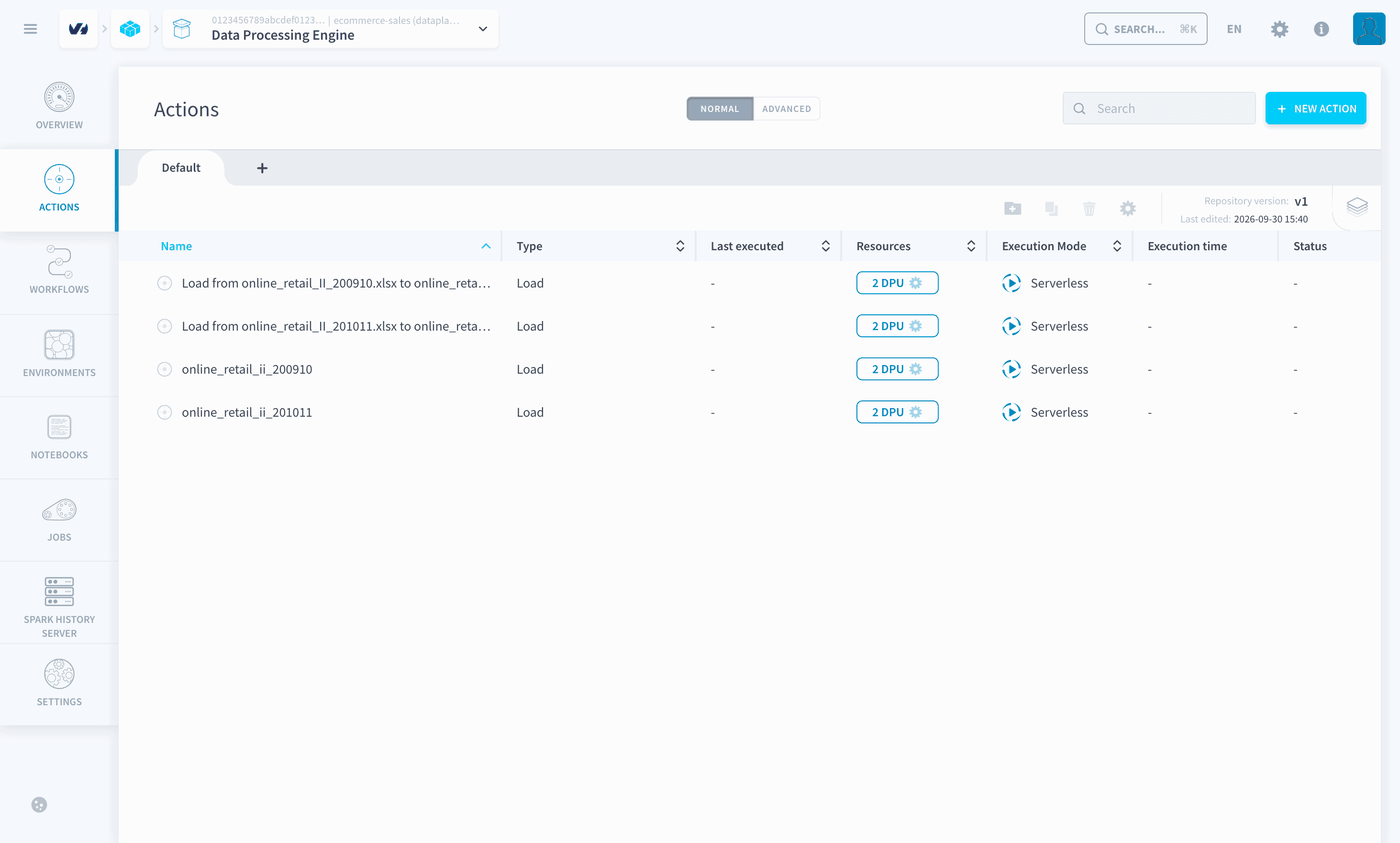Click the Data Processing Engine box icon

click(182, 29)
